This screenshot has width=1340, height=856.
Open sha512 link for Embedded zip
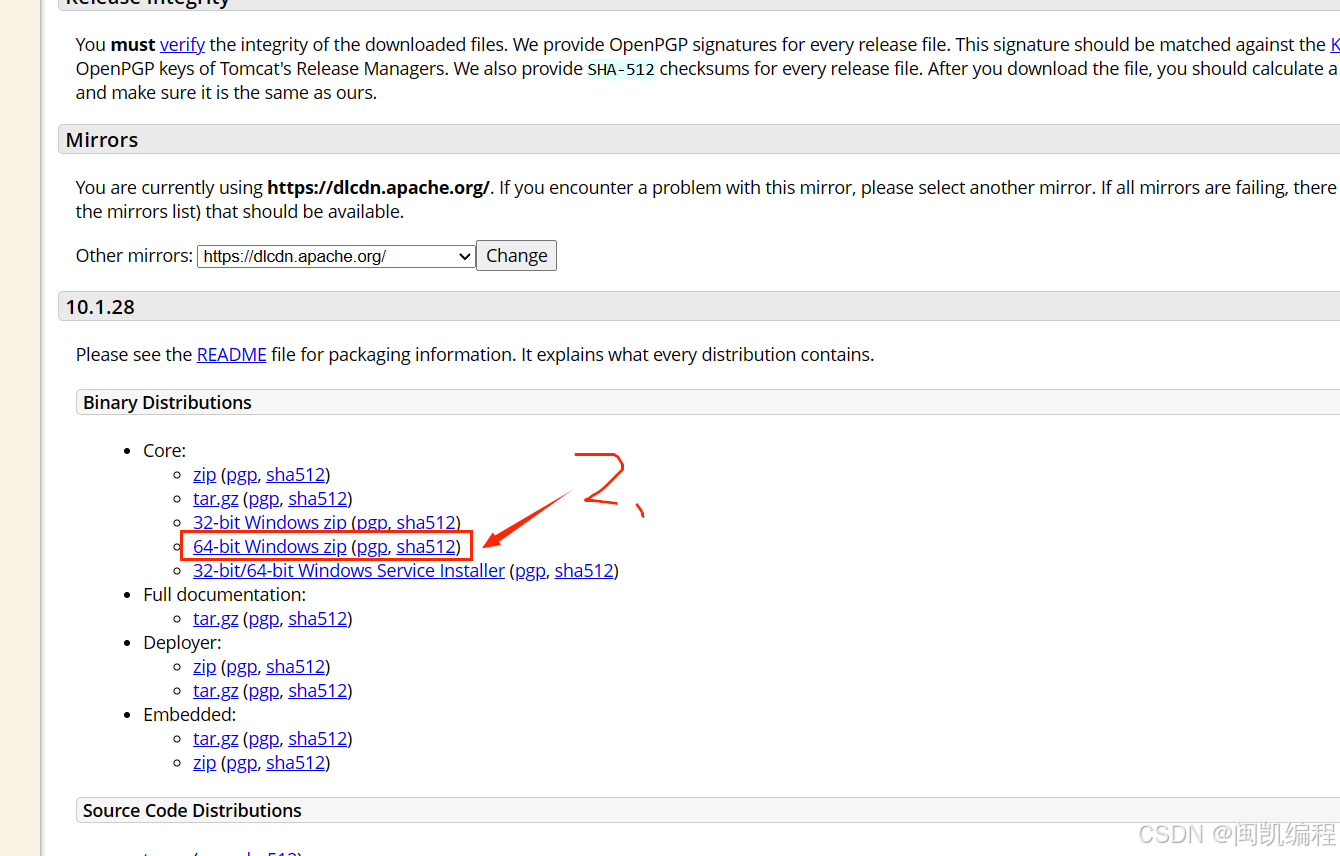pos(295,762)
